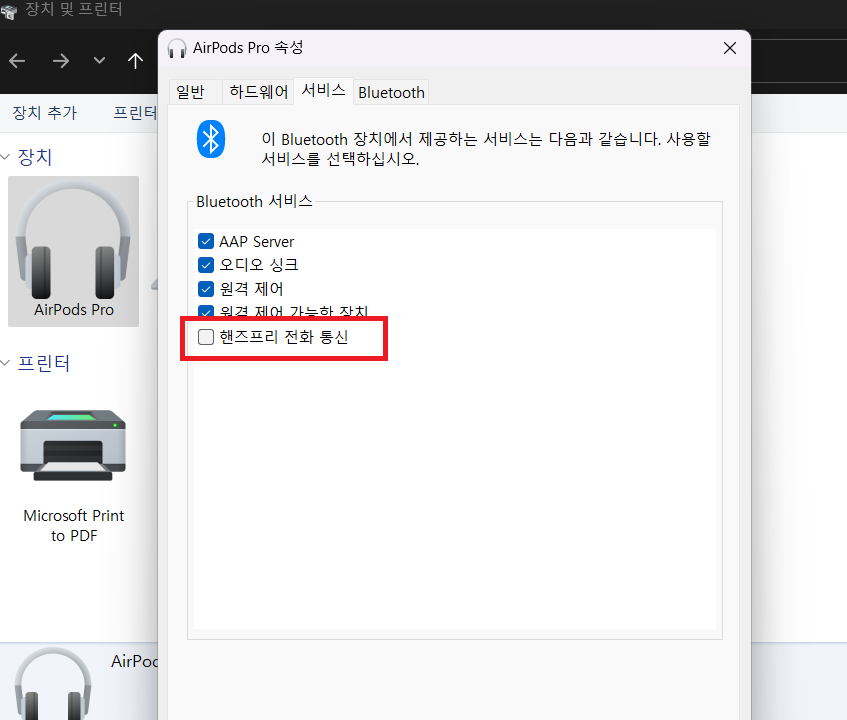The image size is (847, 720).
Task: Click headphone icon in dialog title bar
Action: pyautogui.click(x=177, y=48)
